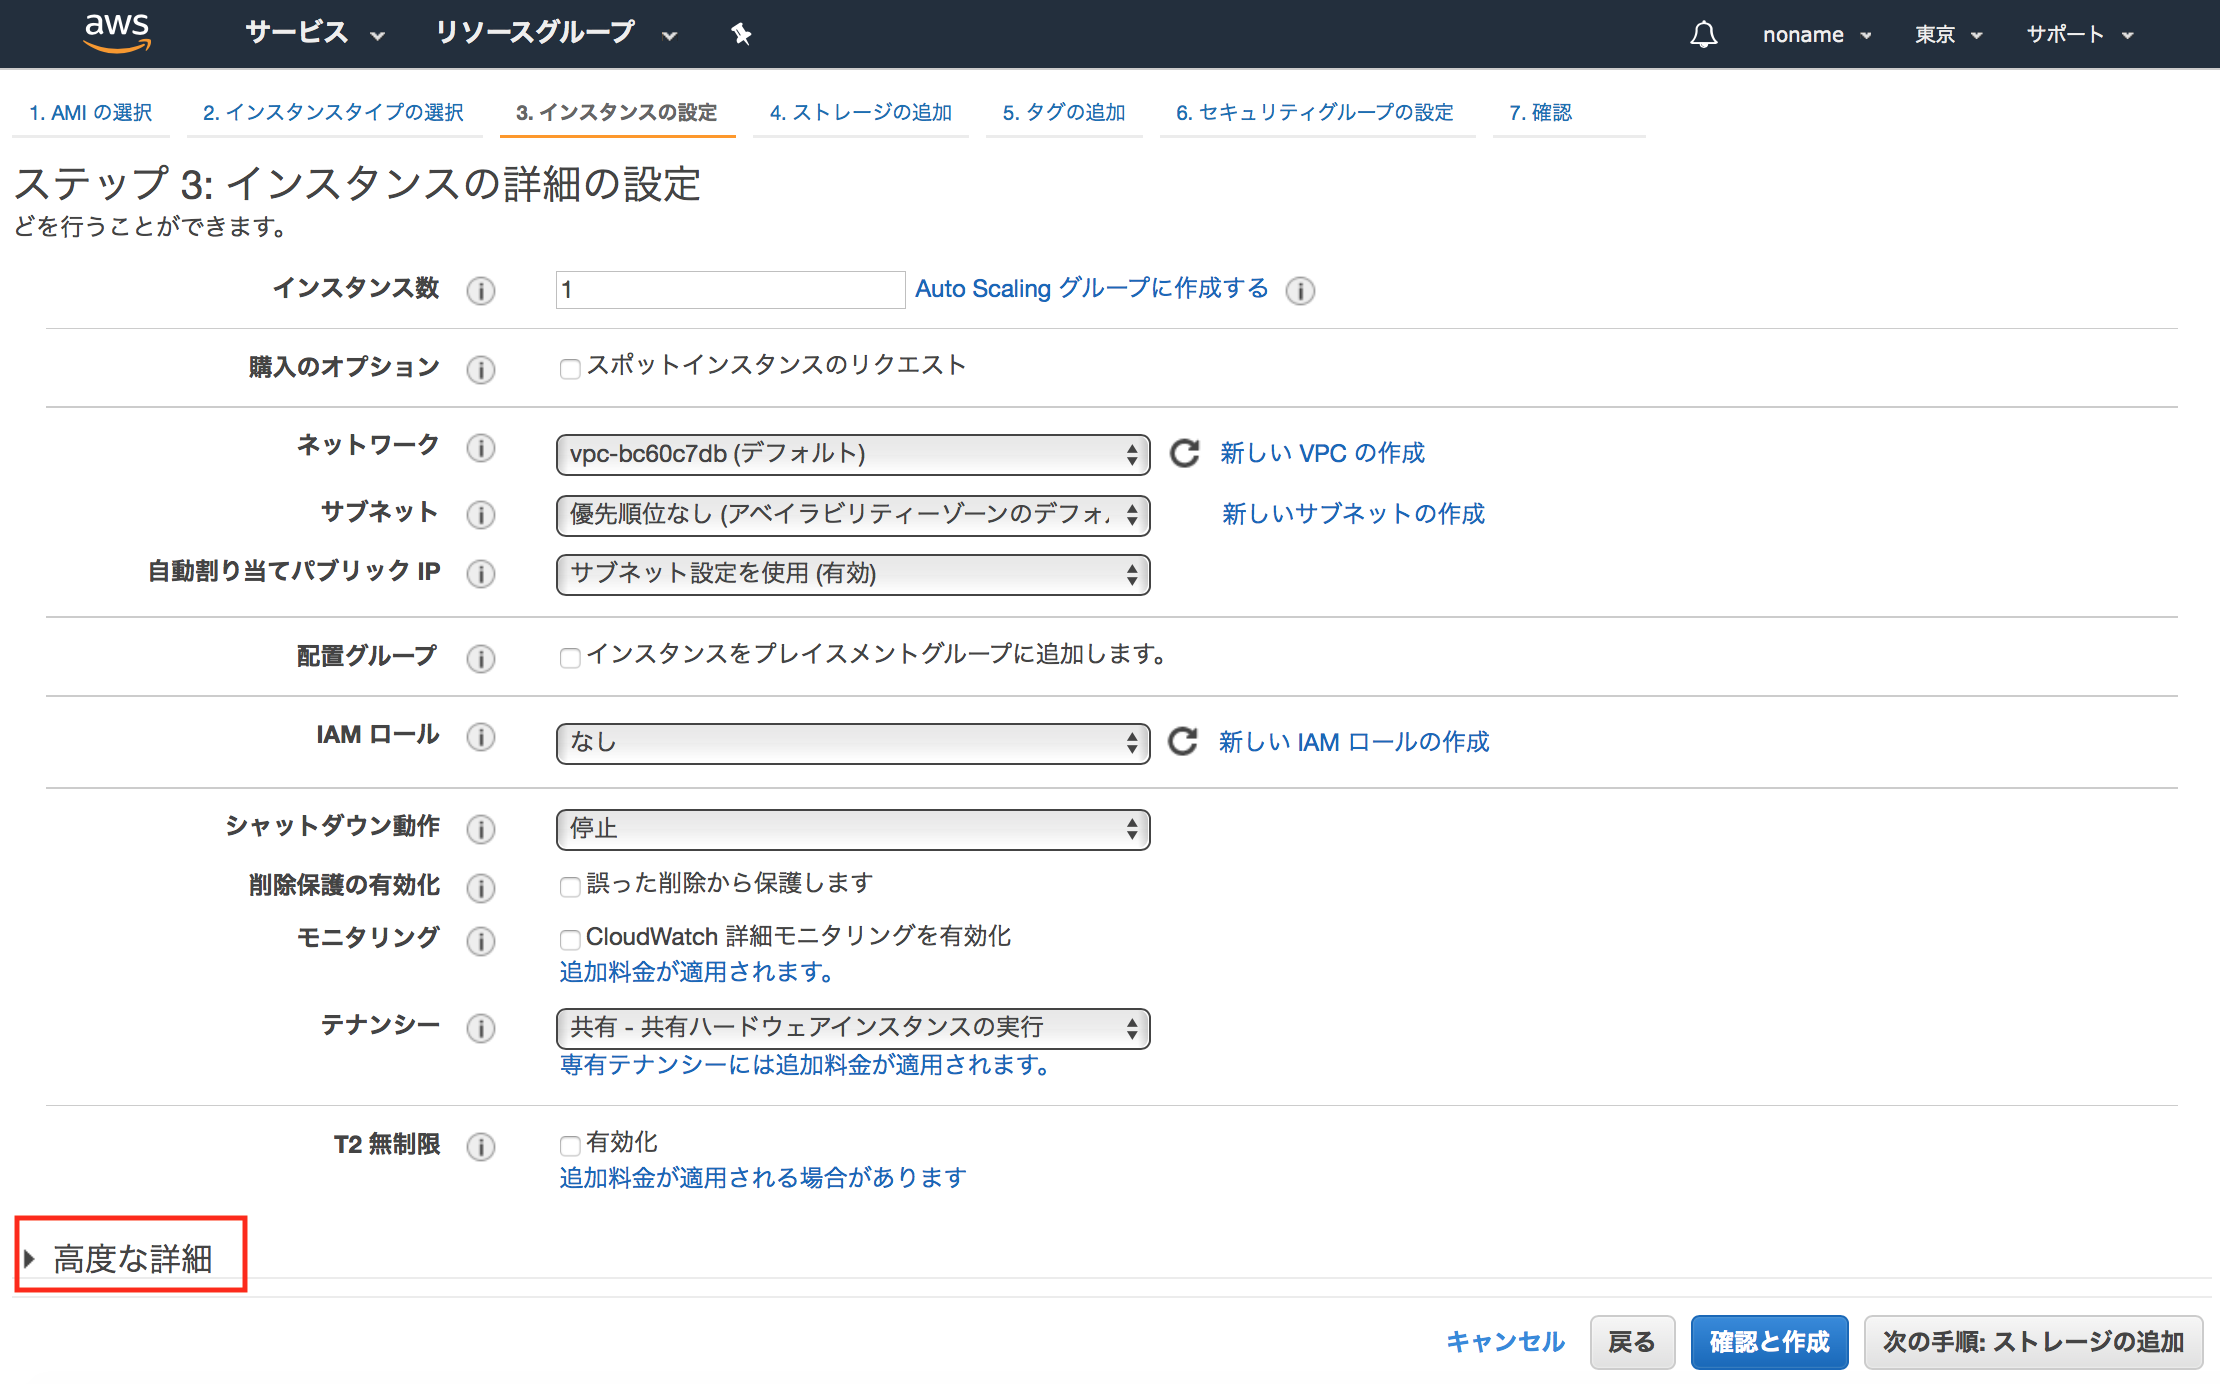Viewport: 2220px width, 1384px height.
Task: Show info for 配置グループ
Action: [481, 658]
